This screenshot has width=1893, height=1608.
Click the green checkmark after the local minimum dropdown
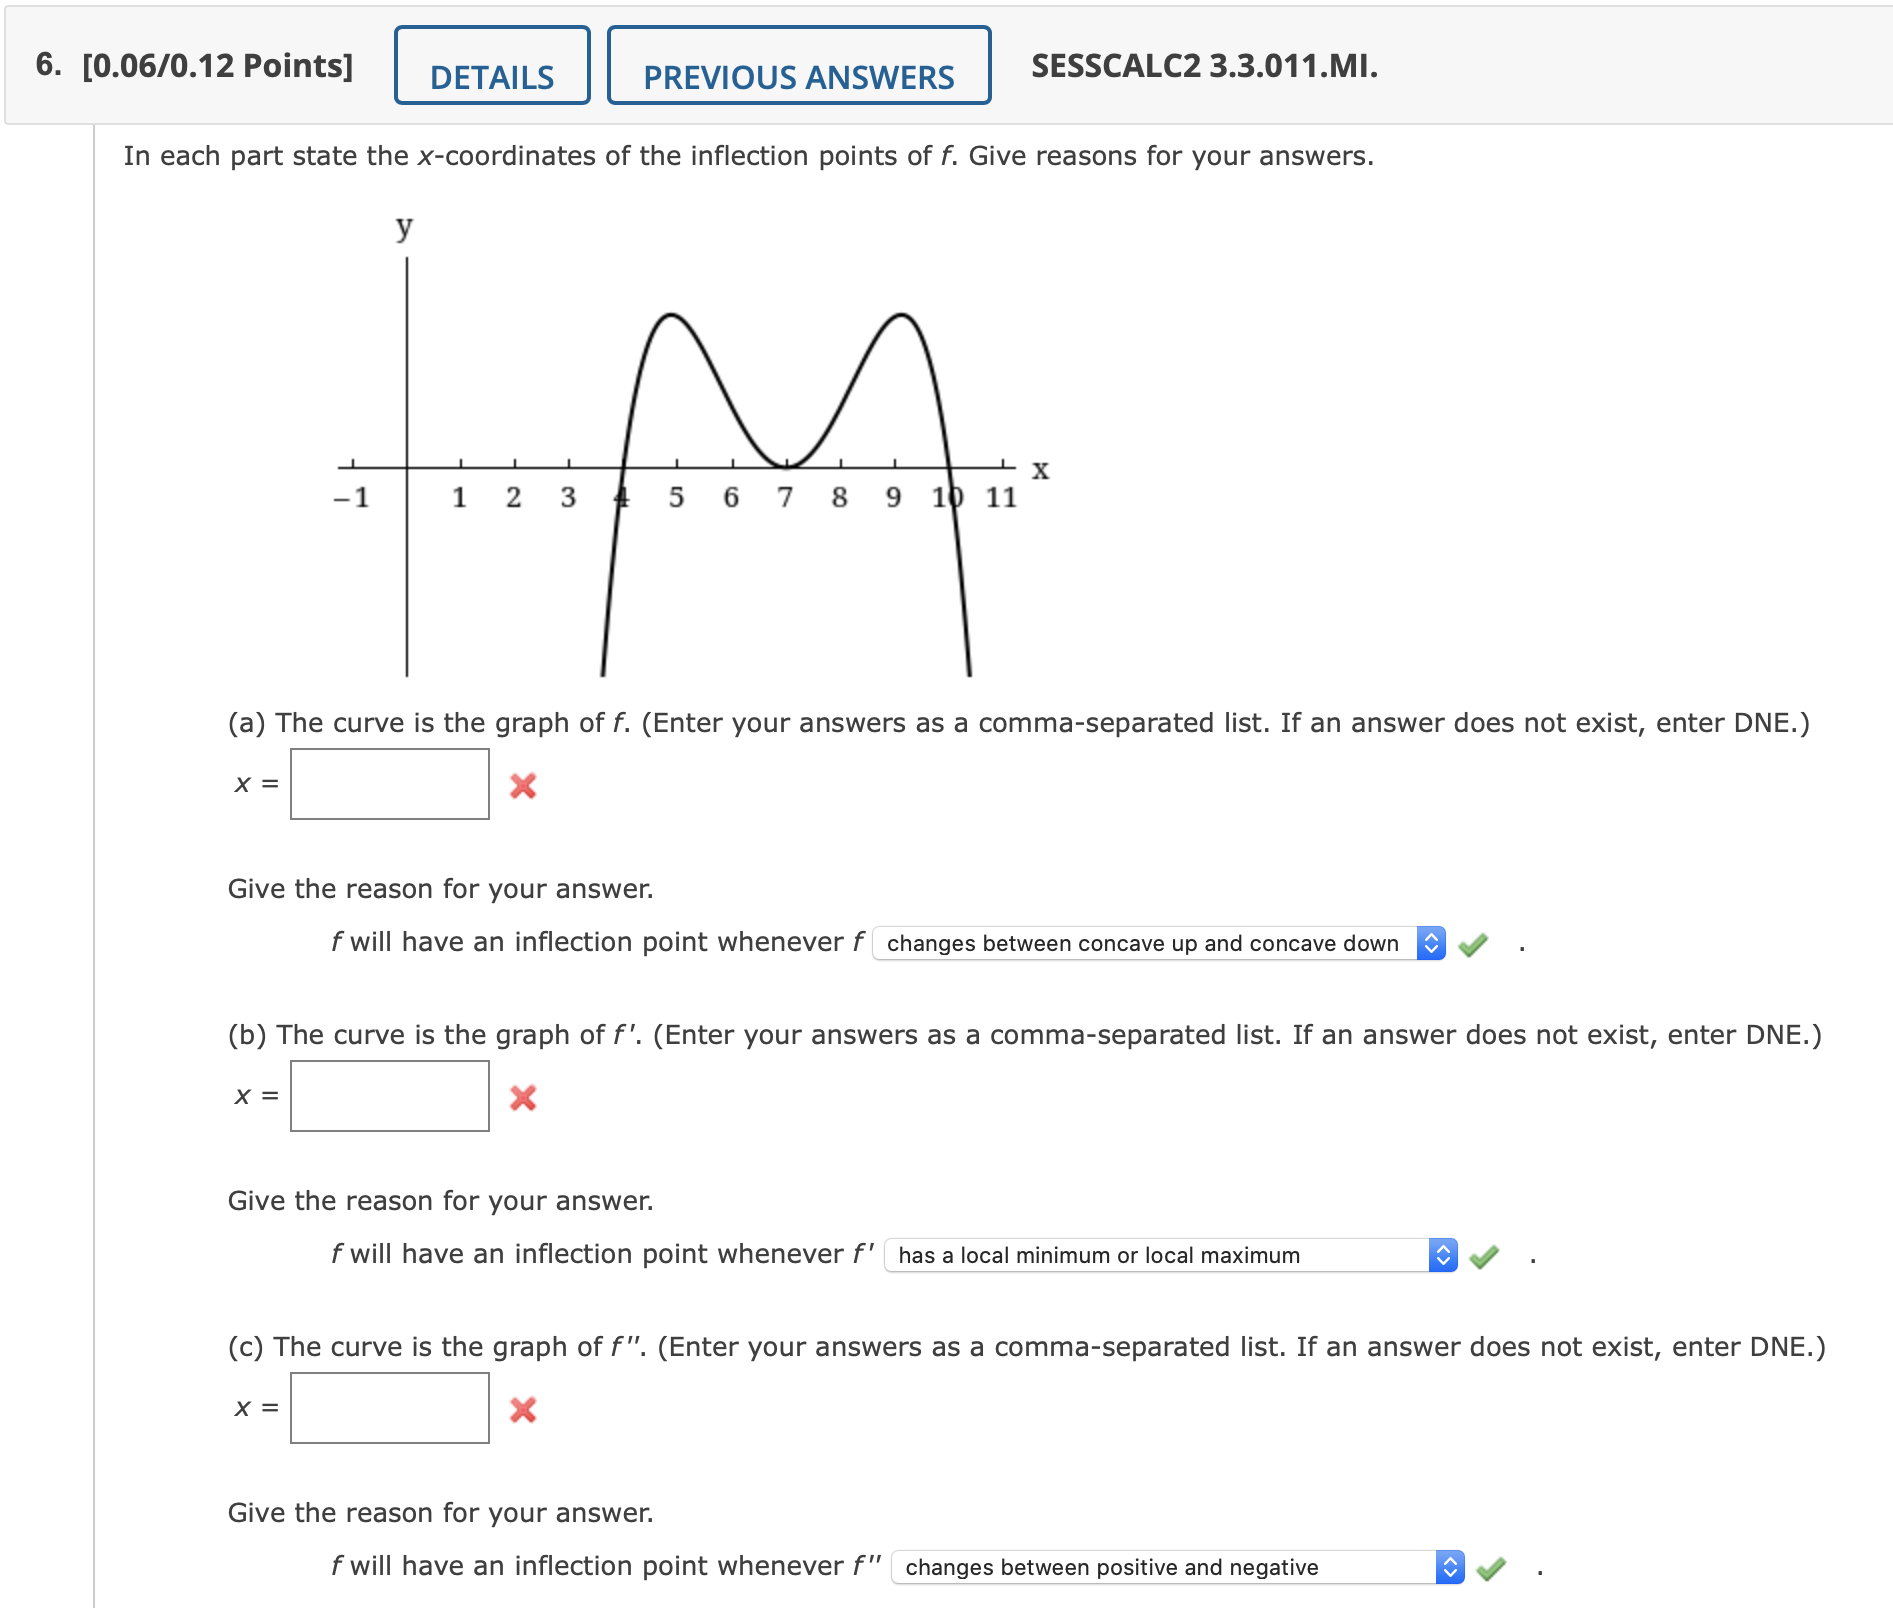(1487, 1256)
